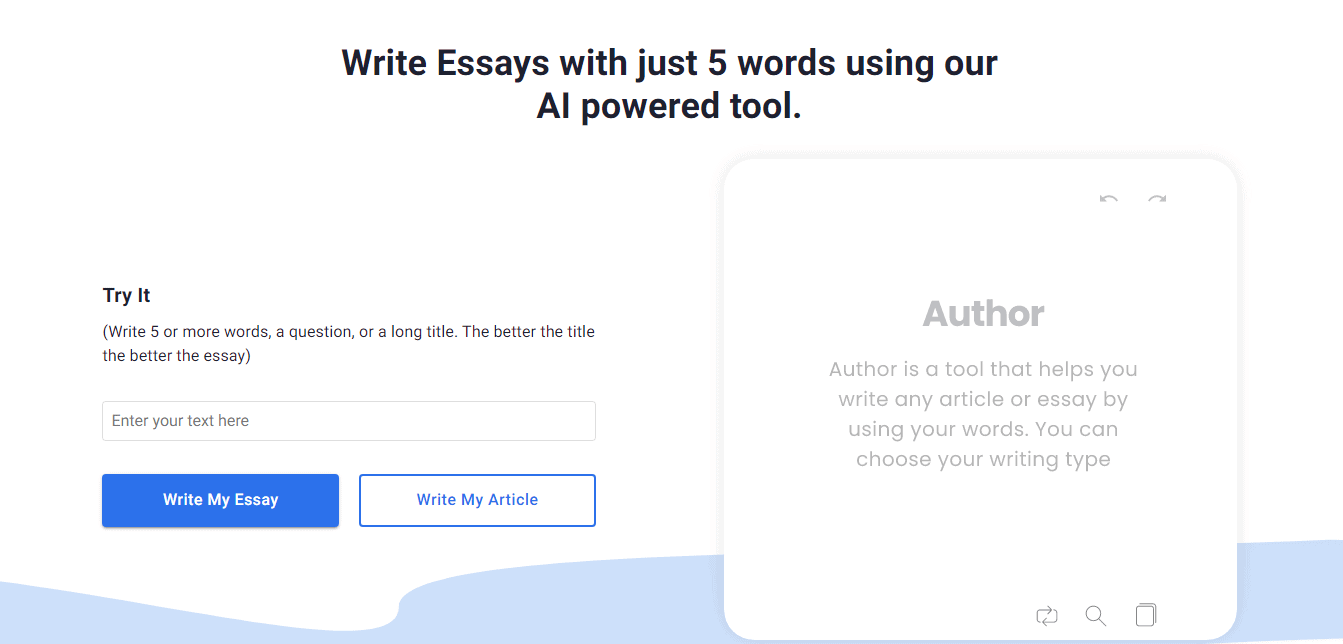Click the large gray 'Author' title
The height and width of the screenshot is (644, 1343).
pos(983,313)
